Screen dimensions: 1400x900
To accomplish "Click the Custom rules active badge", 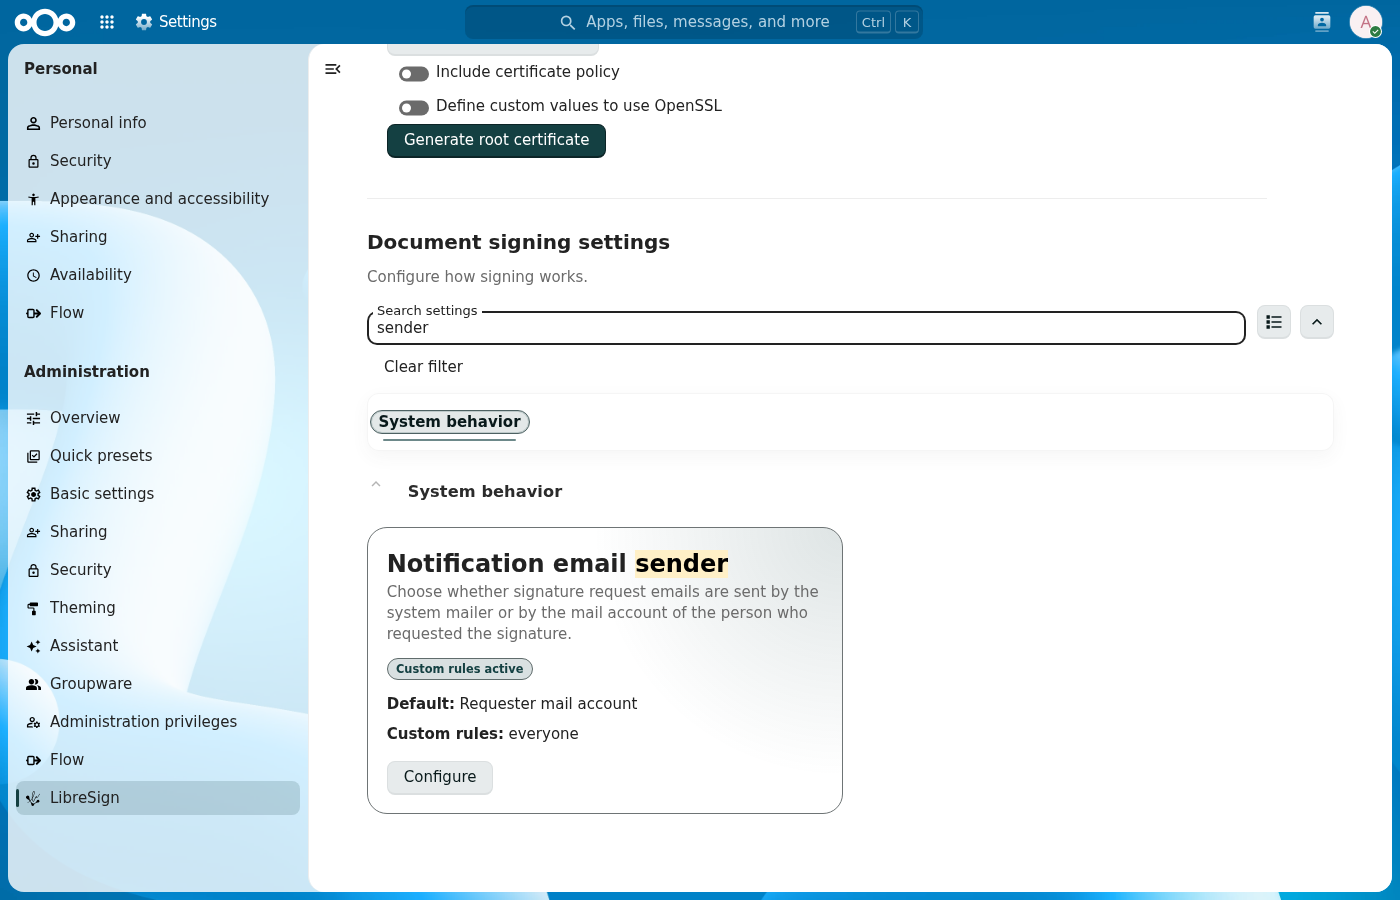I will click(460, 669).
